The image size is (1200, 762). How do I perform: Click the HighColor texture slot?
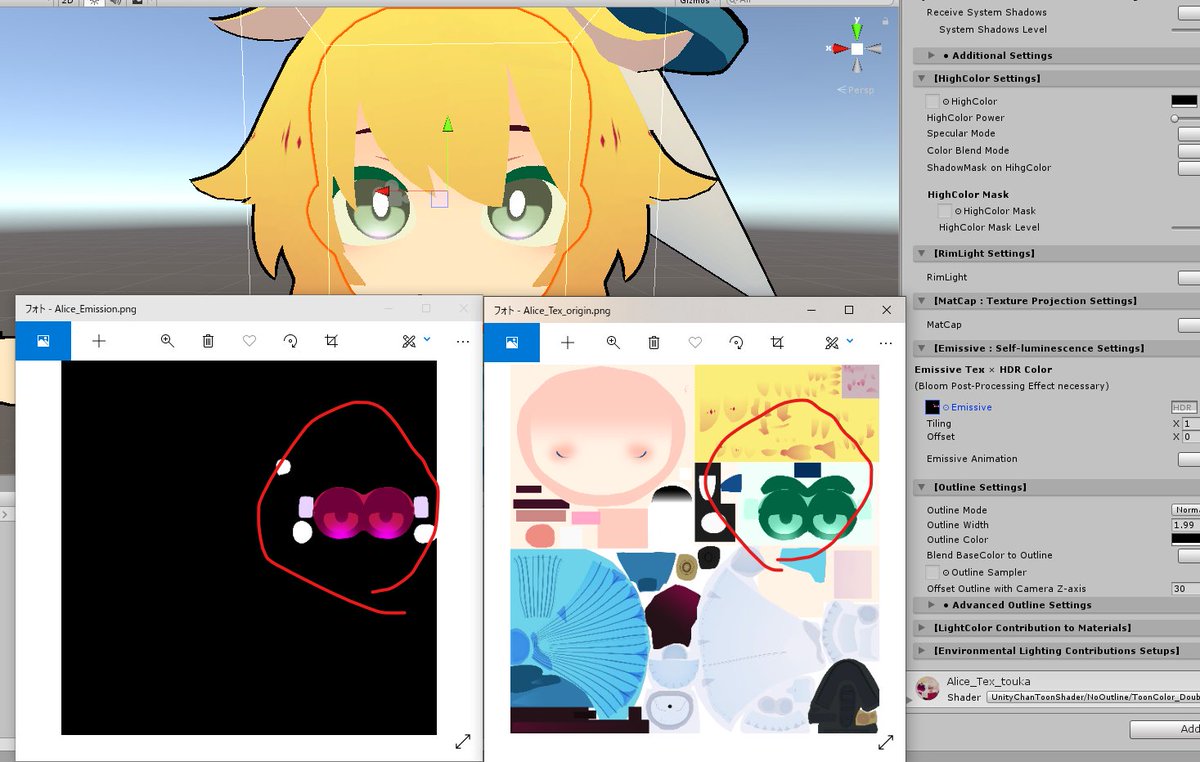click(x=932, y=101)
